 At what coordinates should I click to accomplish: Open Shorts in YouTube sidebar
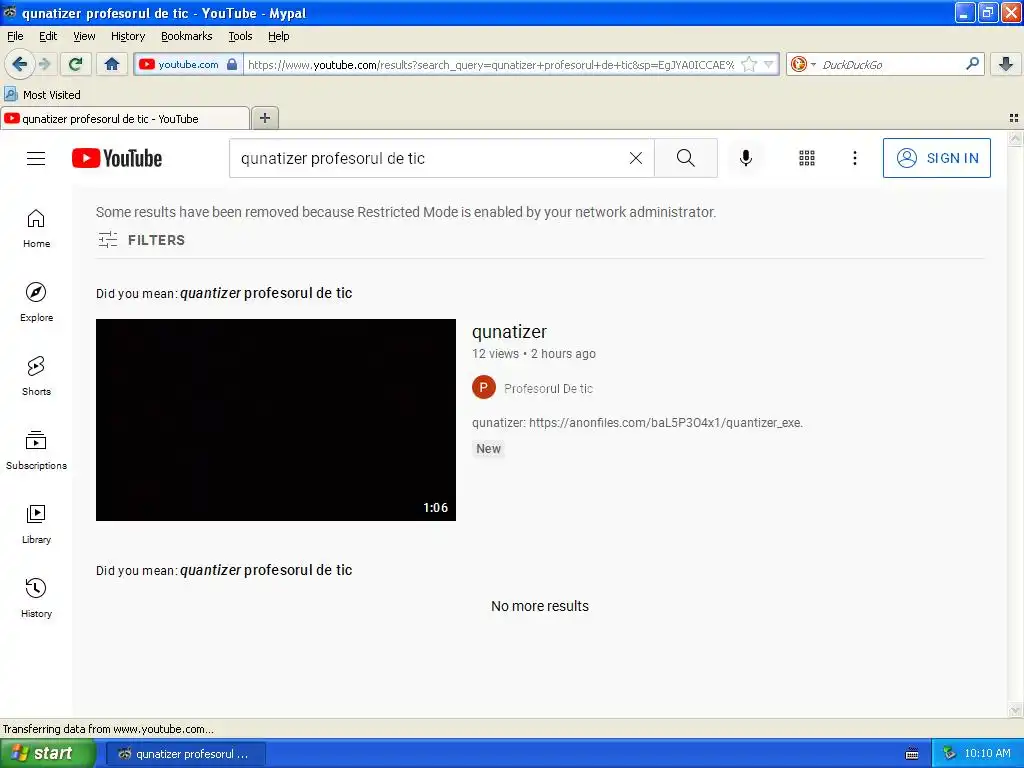[36, 376]
